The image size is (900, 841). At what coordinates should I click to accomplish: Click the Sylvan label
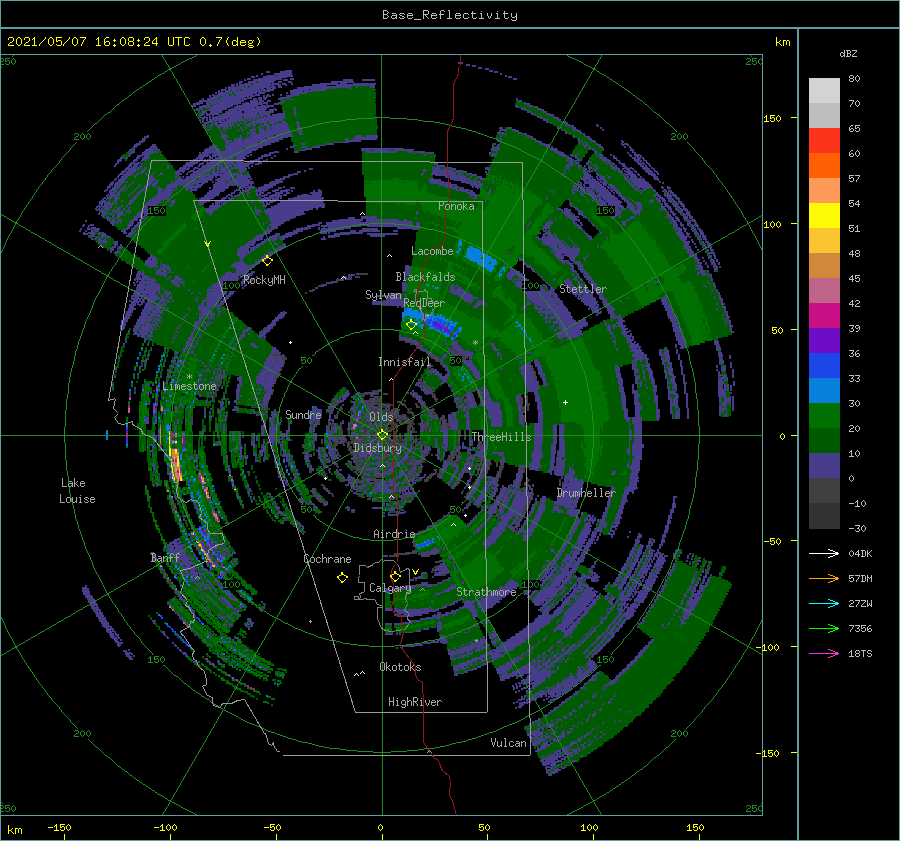pyautogui.click(x=383, y=295)
